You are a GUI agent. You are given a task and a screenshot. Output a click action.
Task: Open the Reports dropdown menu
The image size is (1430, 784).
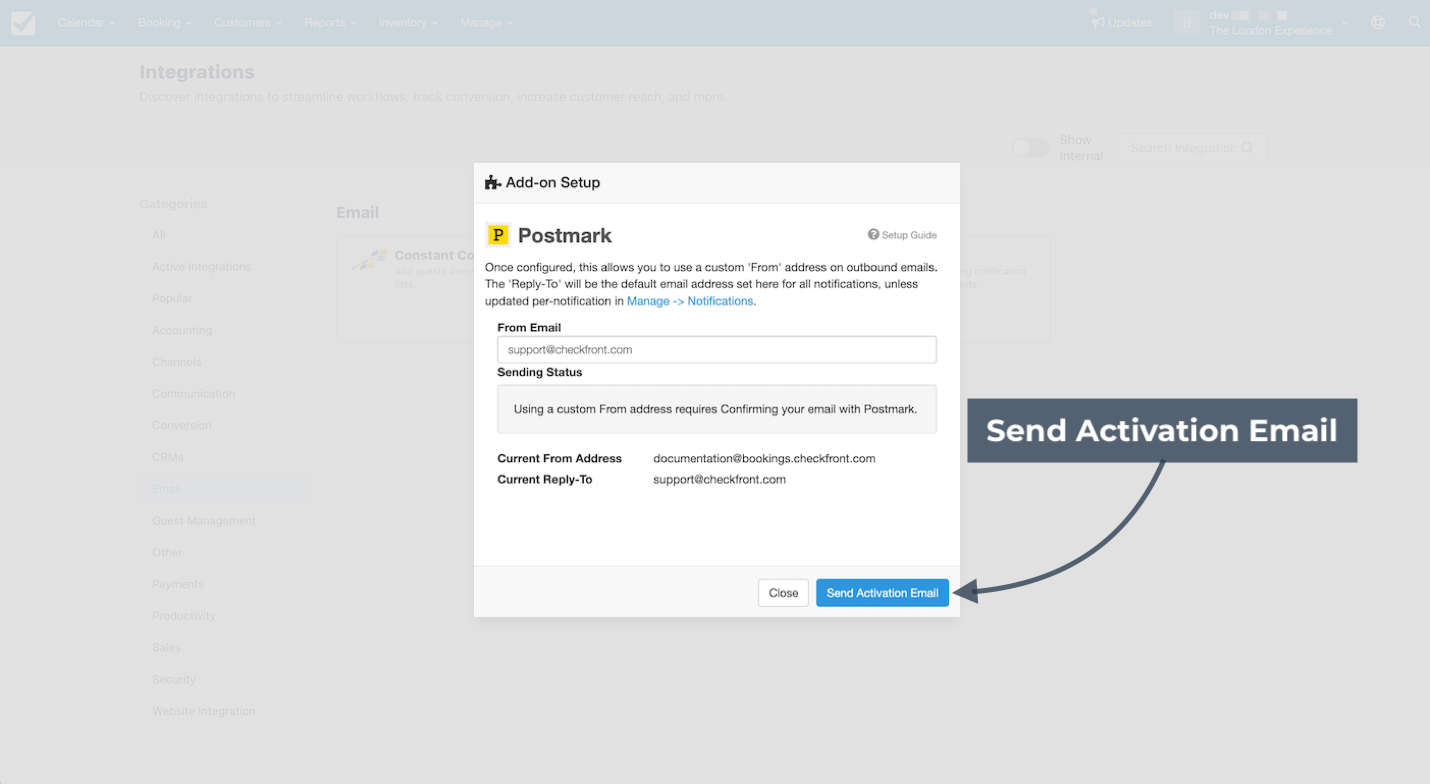(x=330, y=22)
